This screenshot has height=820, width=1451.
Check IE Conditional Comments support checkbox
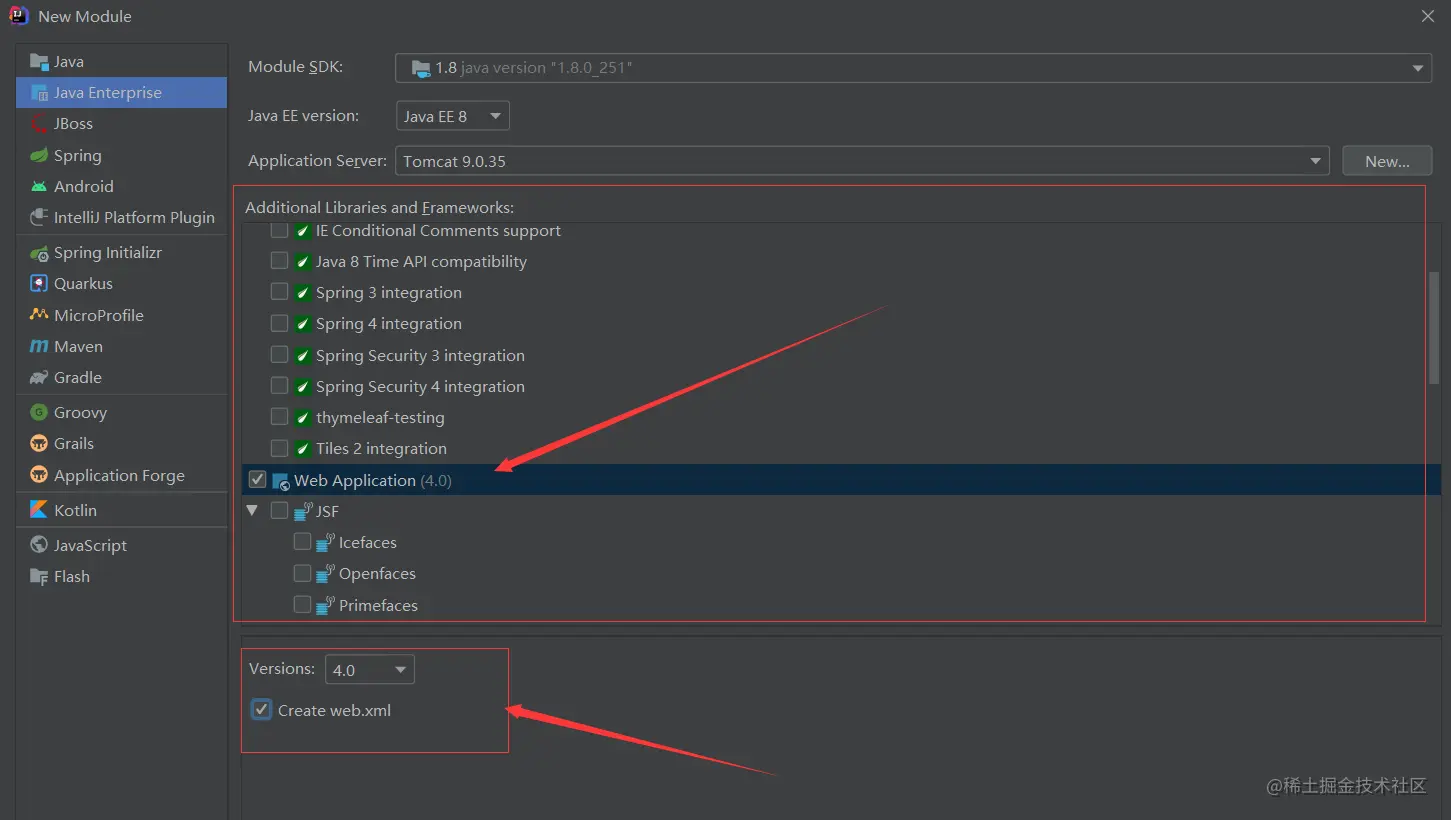(x=279, y=230)
